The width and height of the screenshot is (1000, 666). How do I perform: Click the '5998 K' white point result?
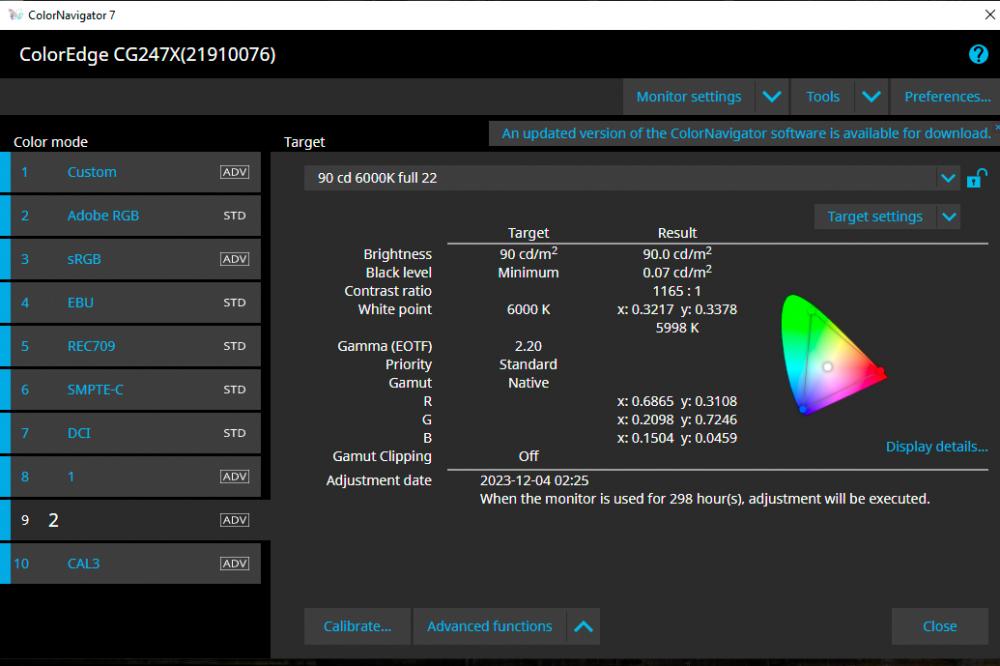pyautogui.click(x=677, y=328)
